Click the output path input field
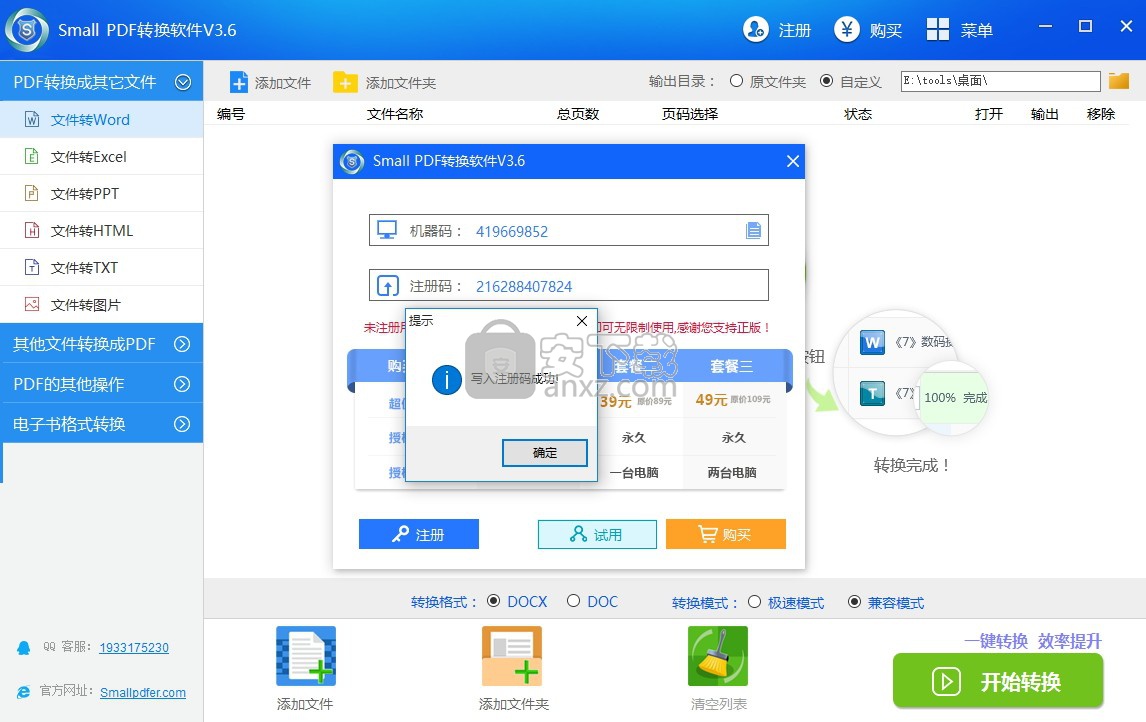 point(1001,80)
